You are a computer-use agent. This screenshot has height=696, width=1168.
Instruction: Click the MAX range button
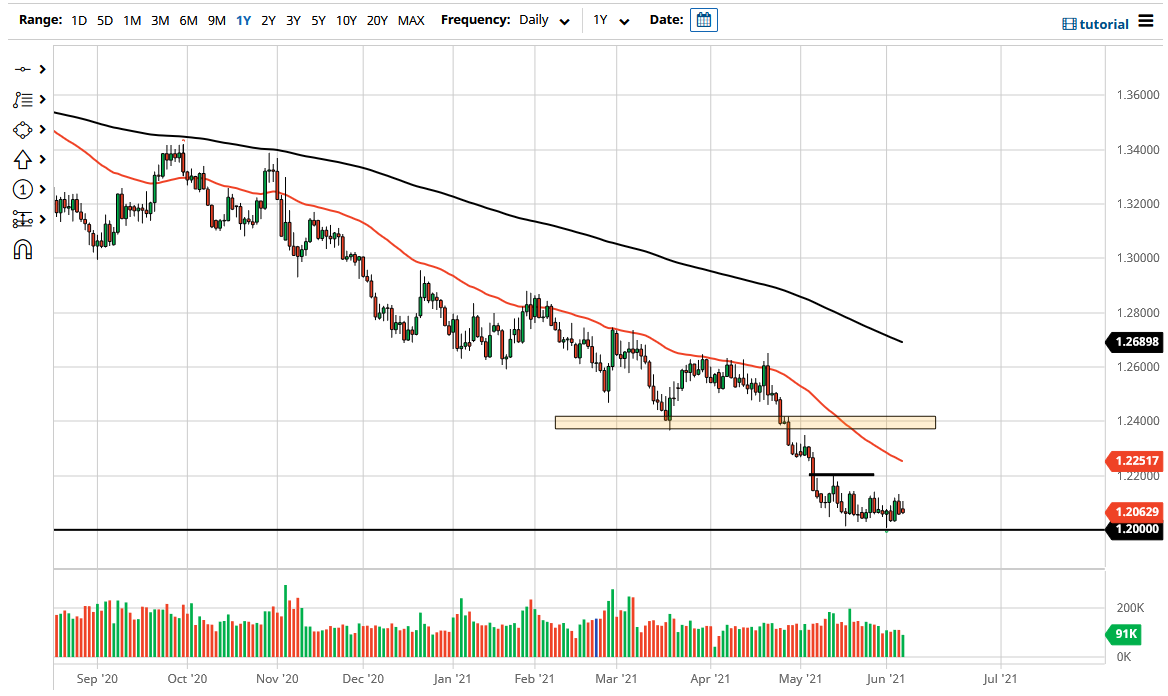pyautogui.click(x=410, y=19)
